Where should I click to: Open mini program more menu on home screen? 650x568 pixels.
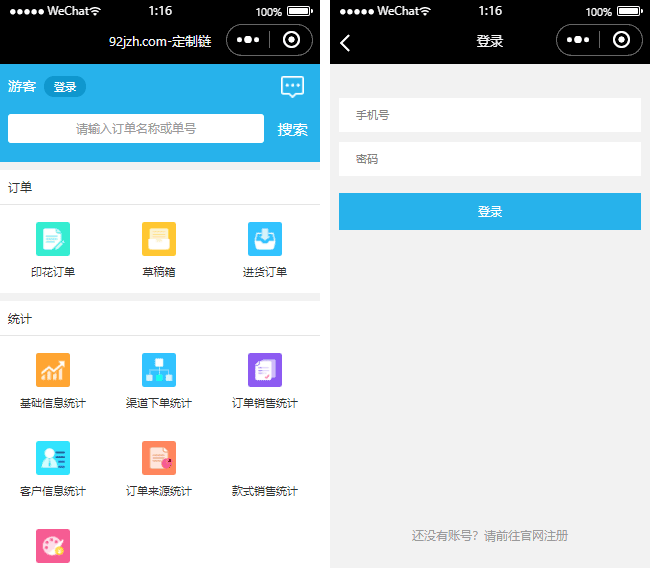tap(248, 40)
